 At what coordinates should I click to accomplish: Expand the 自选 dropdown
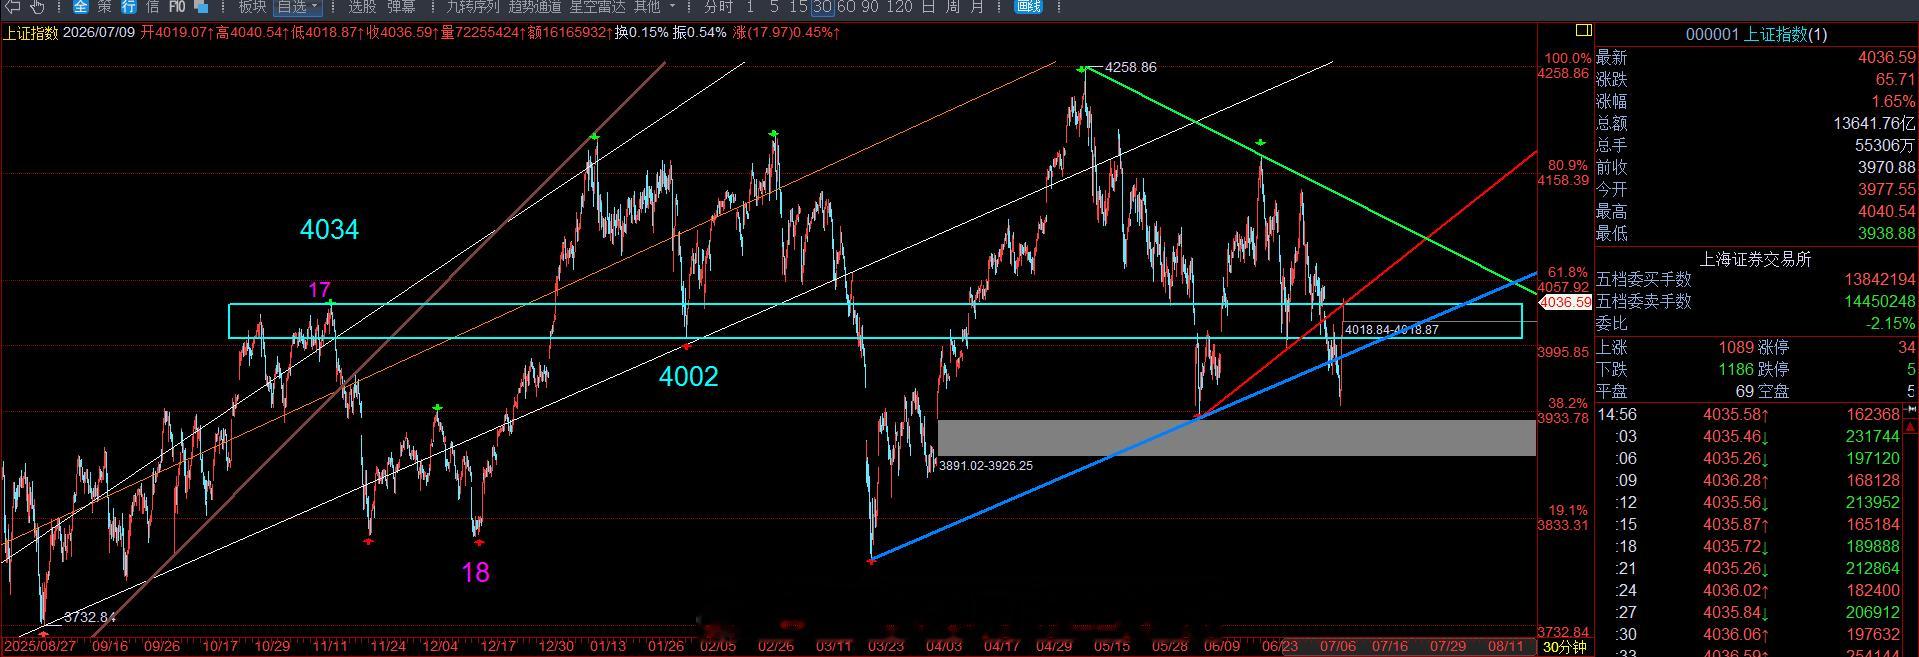296,6
